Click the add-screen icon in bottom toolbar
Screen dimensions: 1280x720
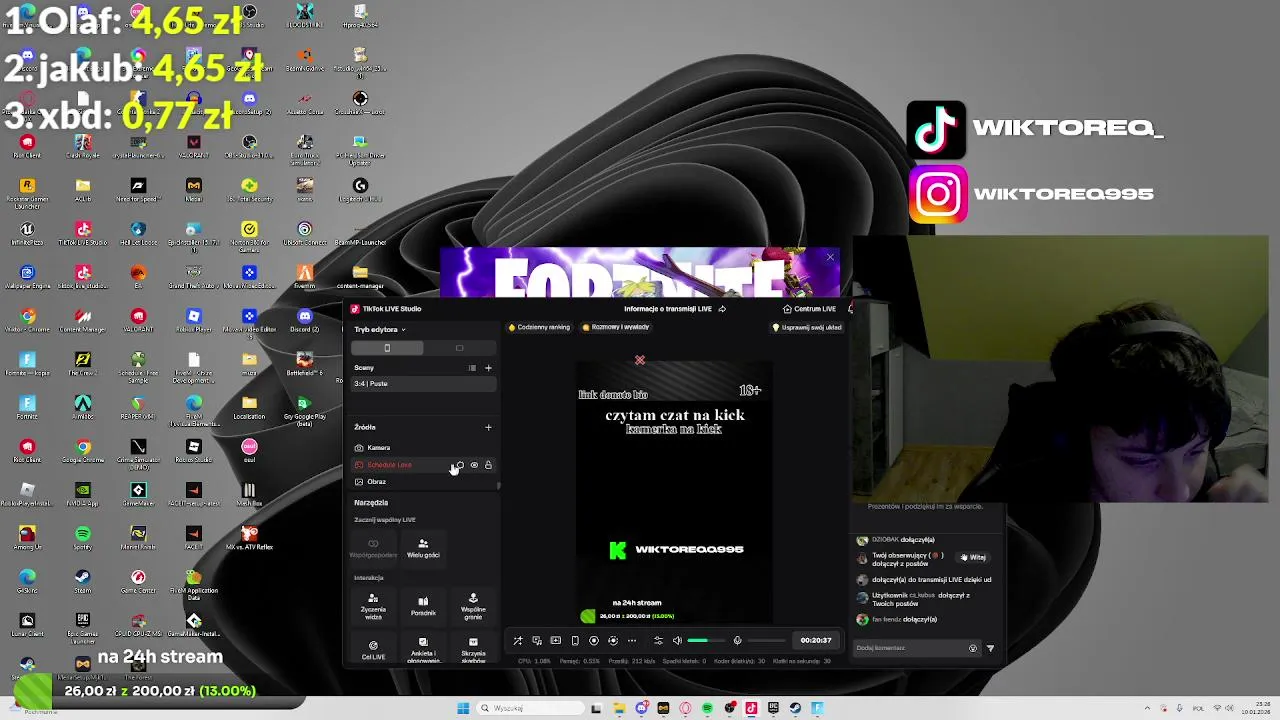[556, 641]
